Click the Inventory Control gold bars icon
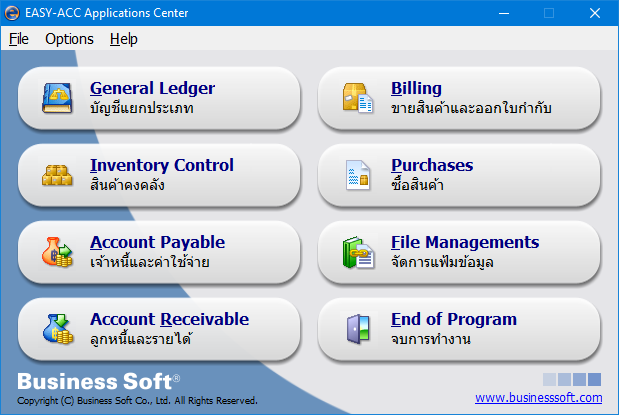Screen dimensions: 619x415 58,175
